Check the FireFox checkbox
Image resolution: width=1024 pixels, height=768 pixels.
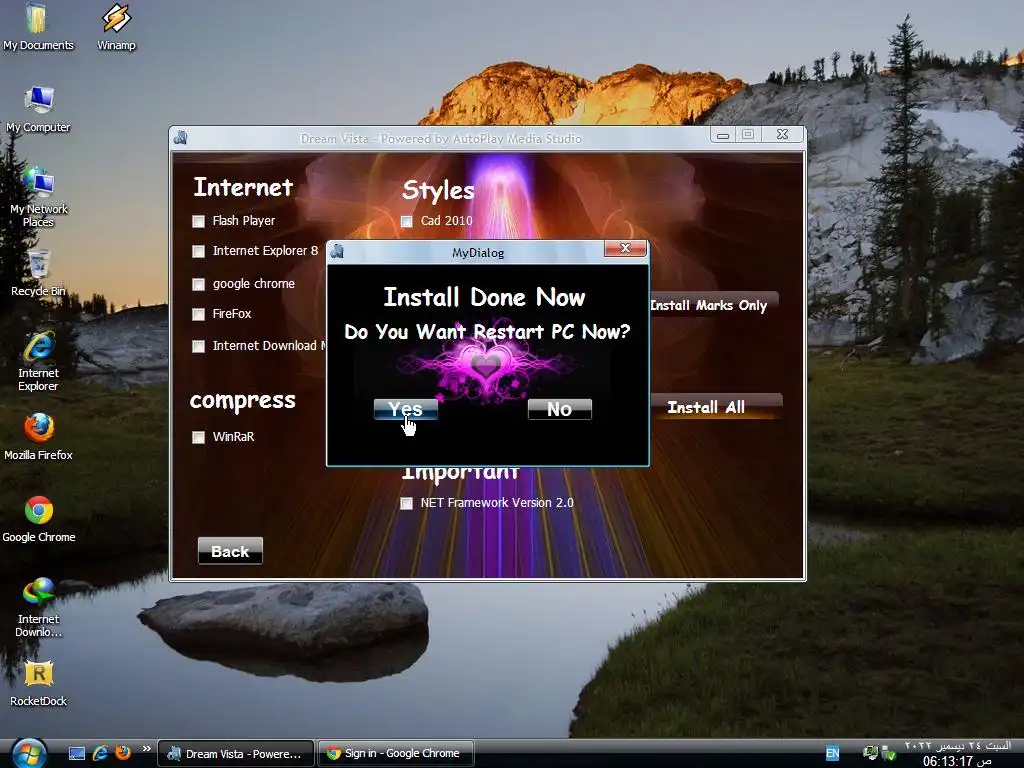coord(199,315)
